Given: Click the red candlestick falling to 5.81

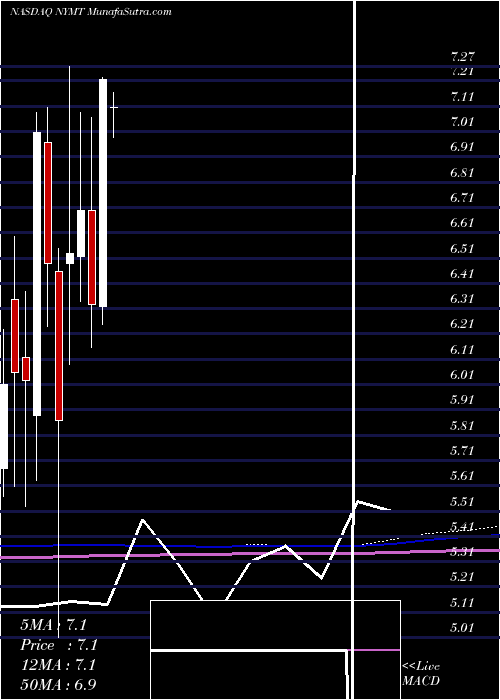Looking at the screenshot, I should pyautogui.click(x=59, y=346).
